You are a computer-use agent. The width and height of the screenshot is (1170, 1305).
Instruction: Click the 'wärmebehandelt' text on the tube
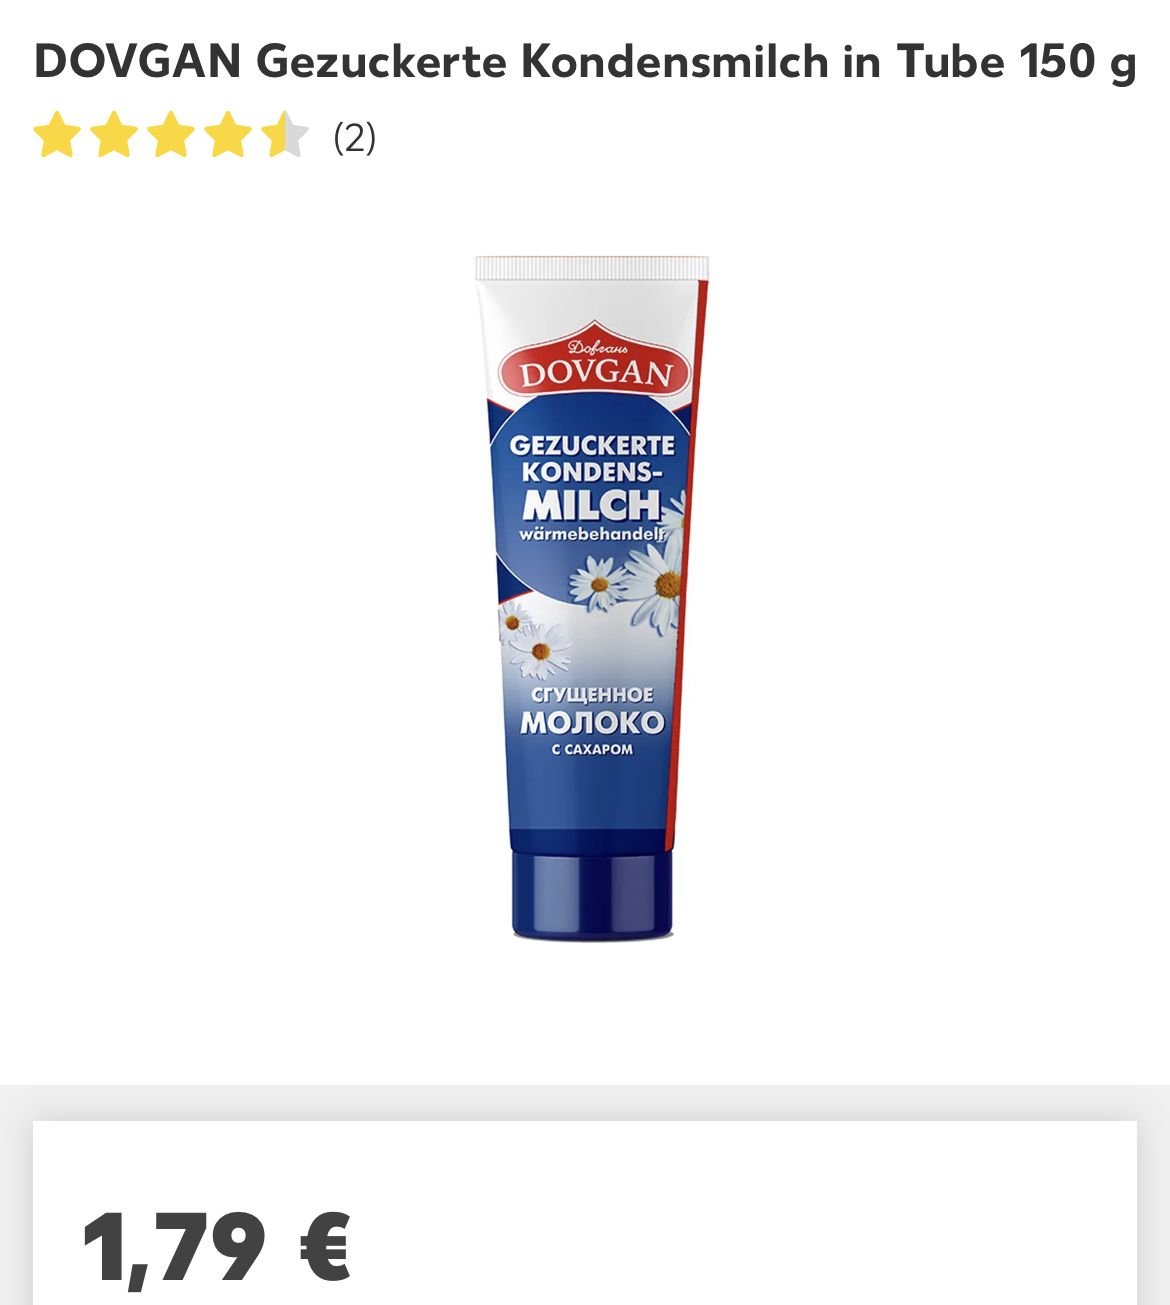[592, 534]
